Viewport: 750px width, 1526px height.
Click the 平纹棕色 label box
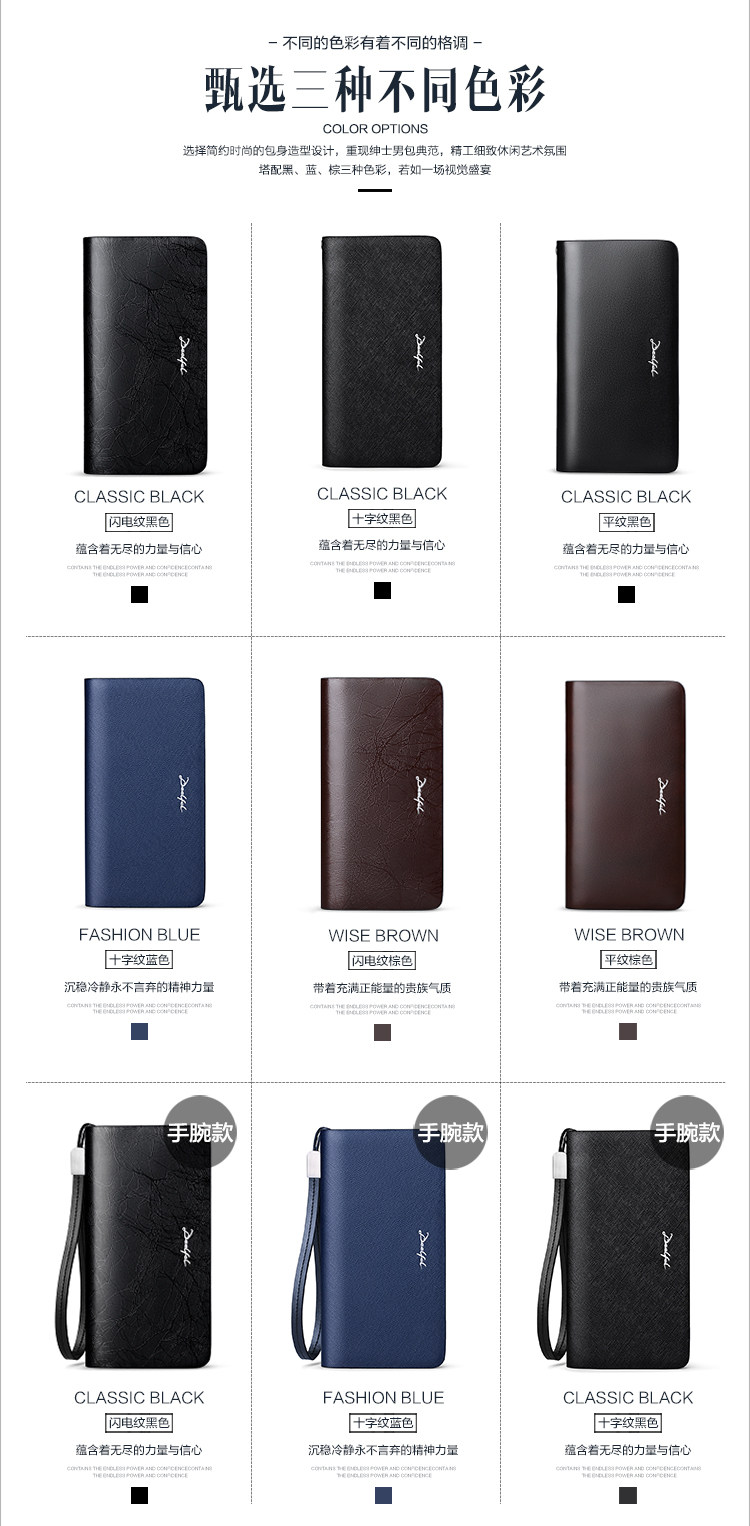pos(628,960)
